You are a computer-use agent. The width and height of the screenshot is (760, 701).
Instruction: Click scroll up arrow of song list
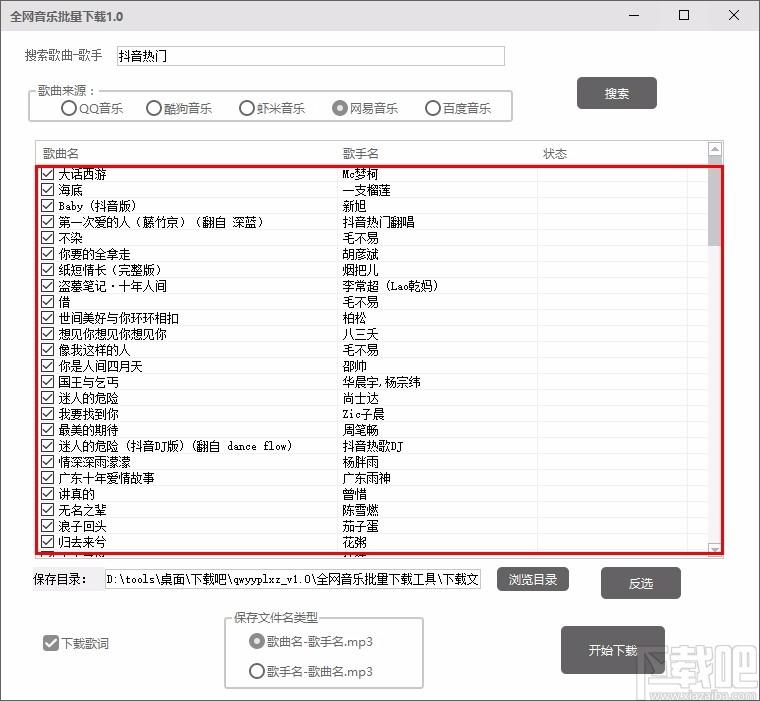point(714,148)
